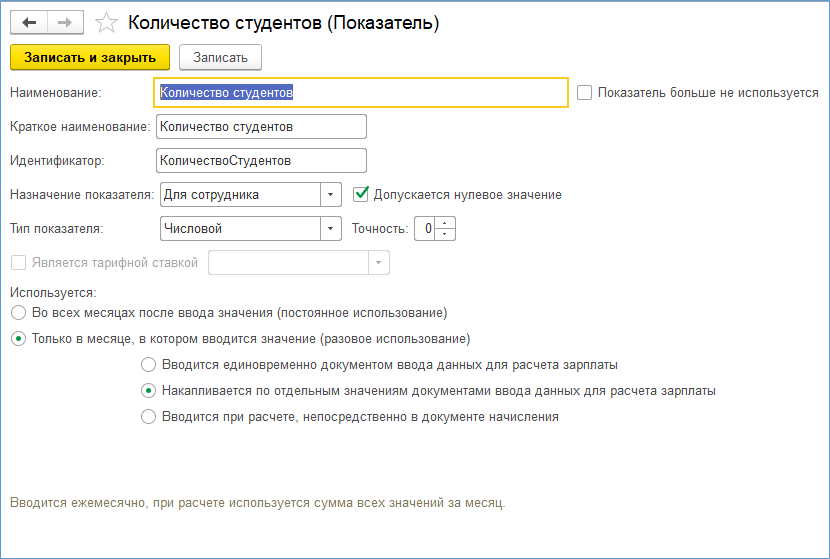Click the back navigation arrow

click(x=29, y=22)
